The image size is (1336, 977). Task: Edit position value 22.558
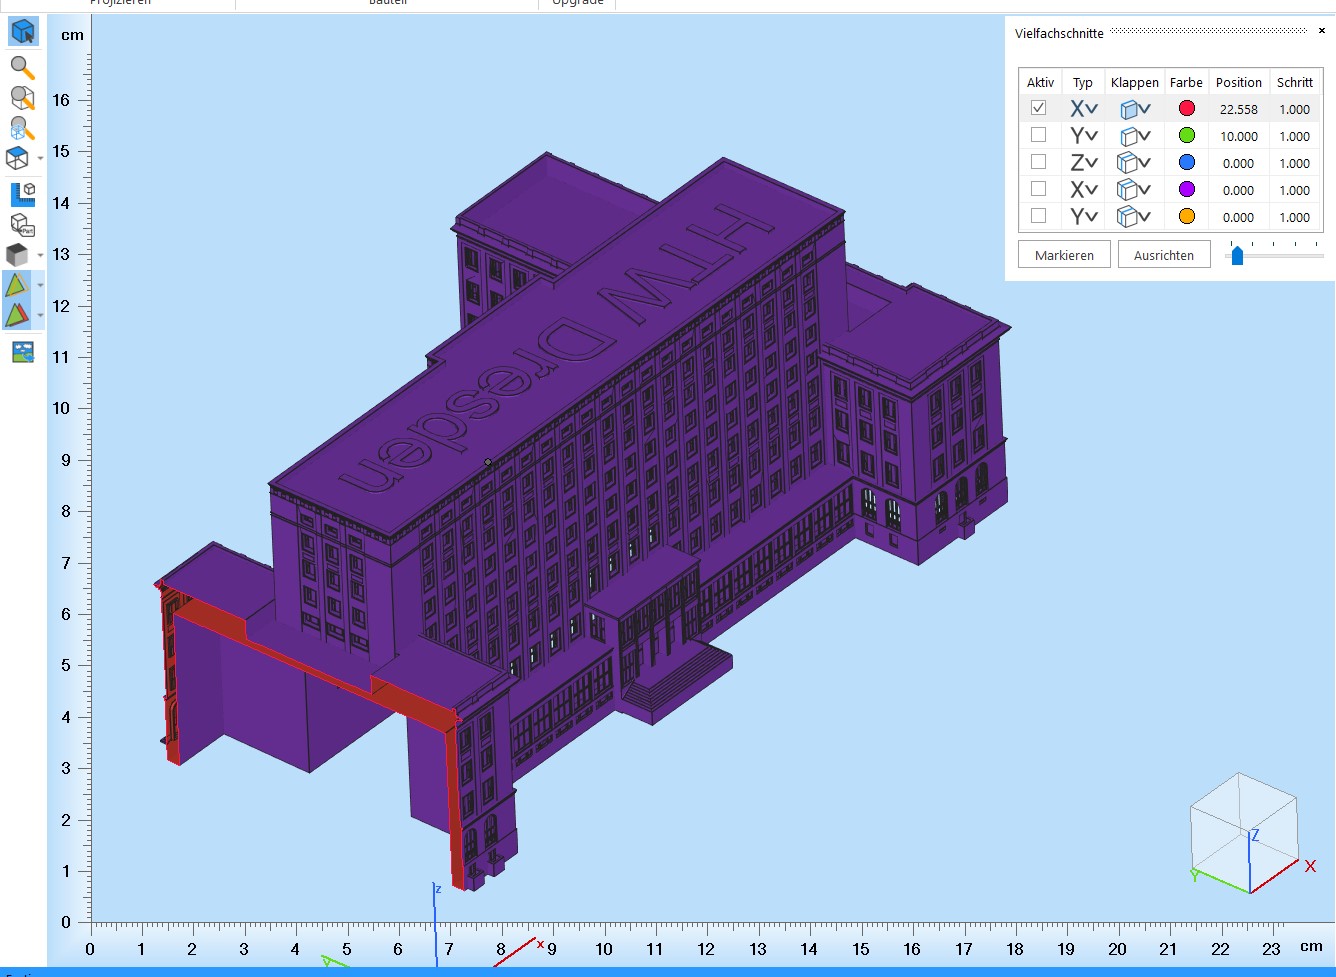pyautogui.click(x=1239, y=109)
